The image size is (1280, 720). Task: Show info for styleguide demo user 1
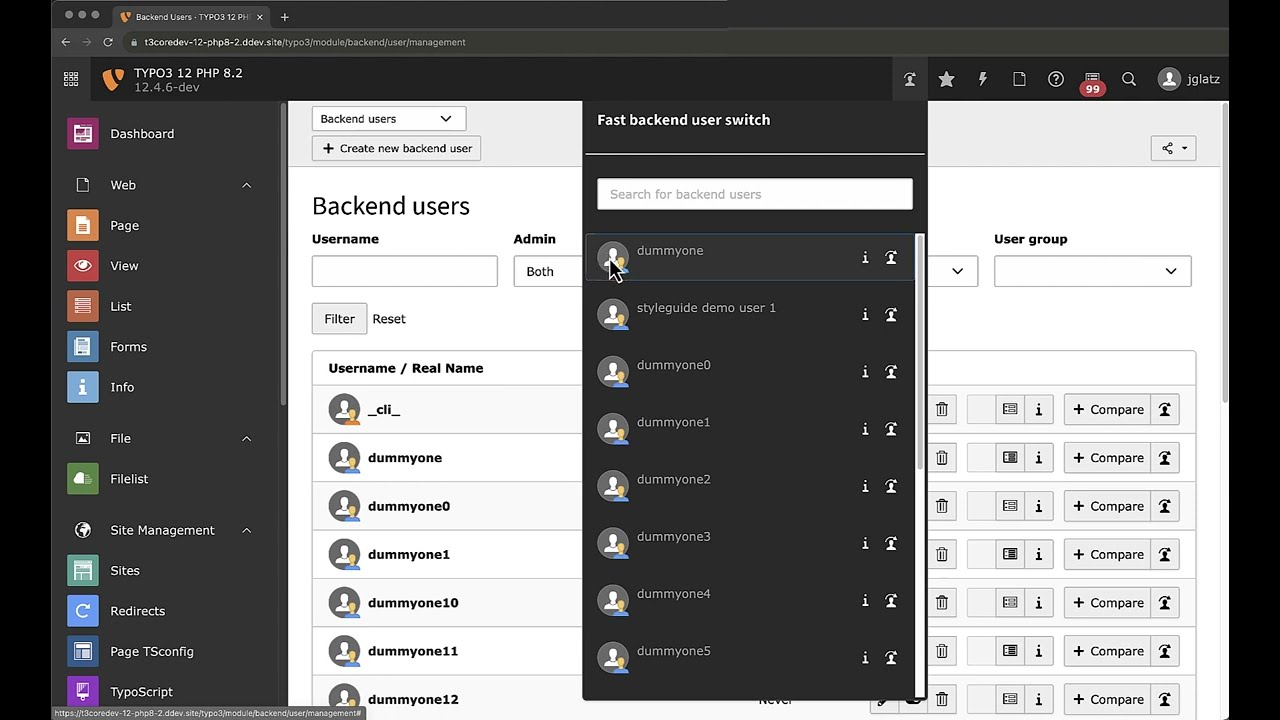click(x=865, y=315)
